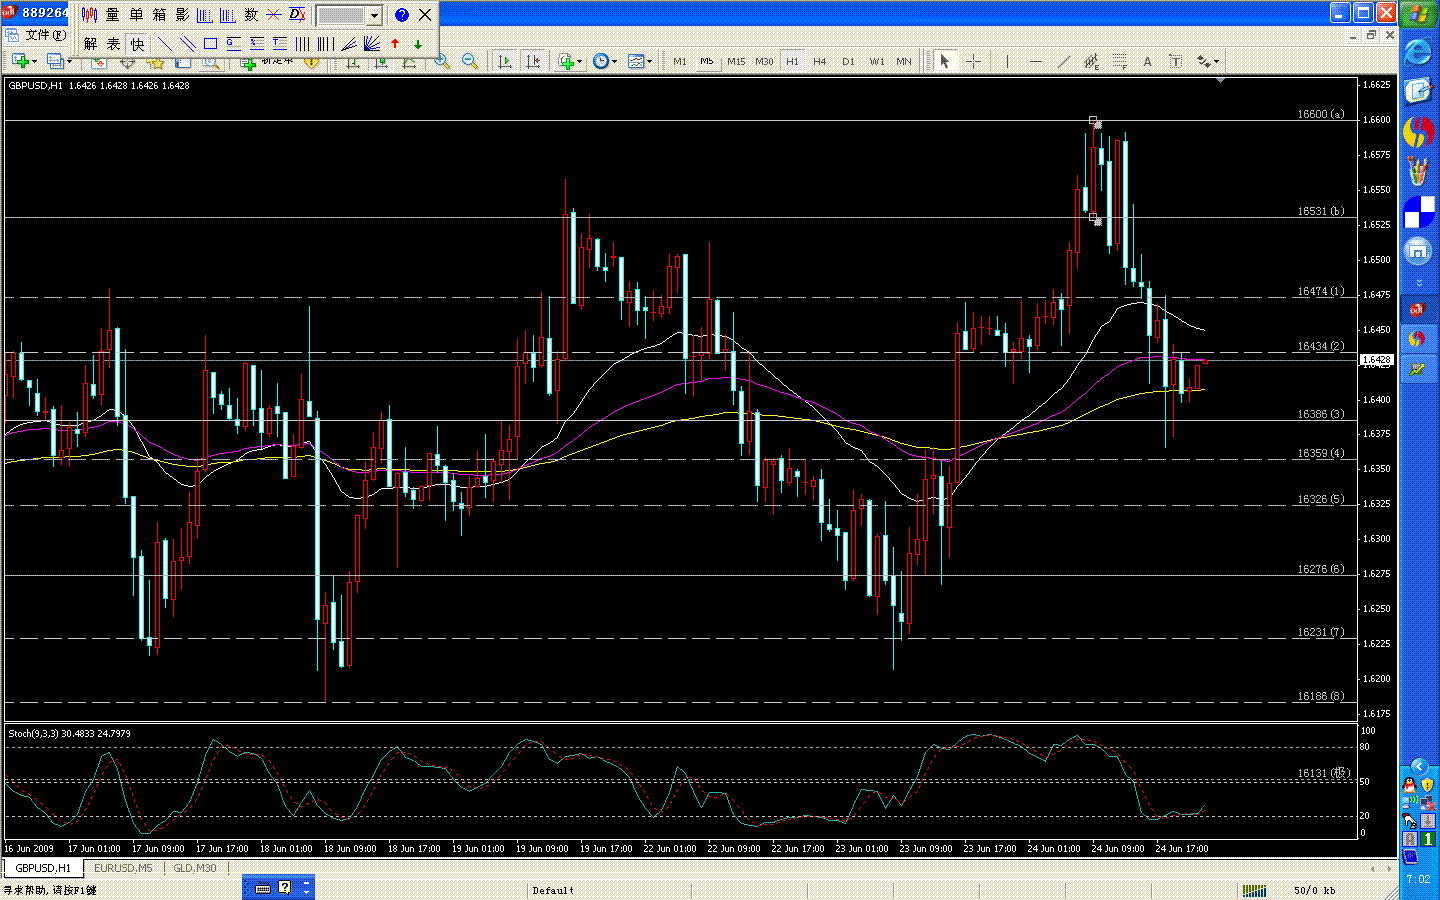Switch to the M1 timeframe

[x=680, y=61]
